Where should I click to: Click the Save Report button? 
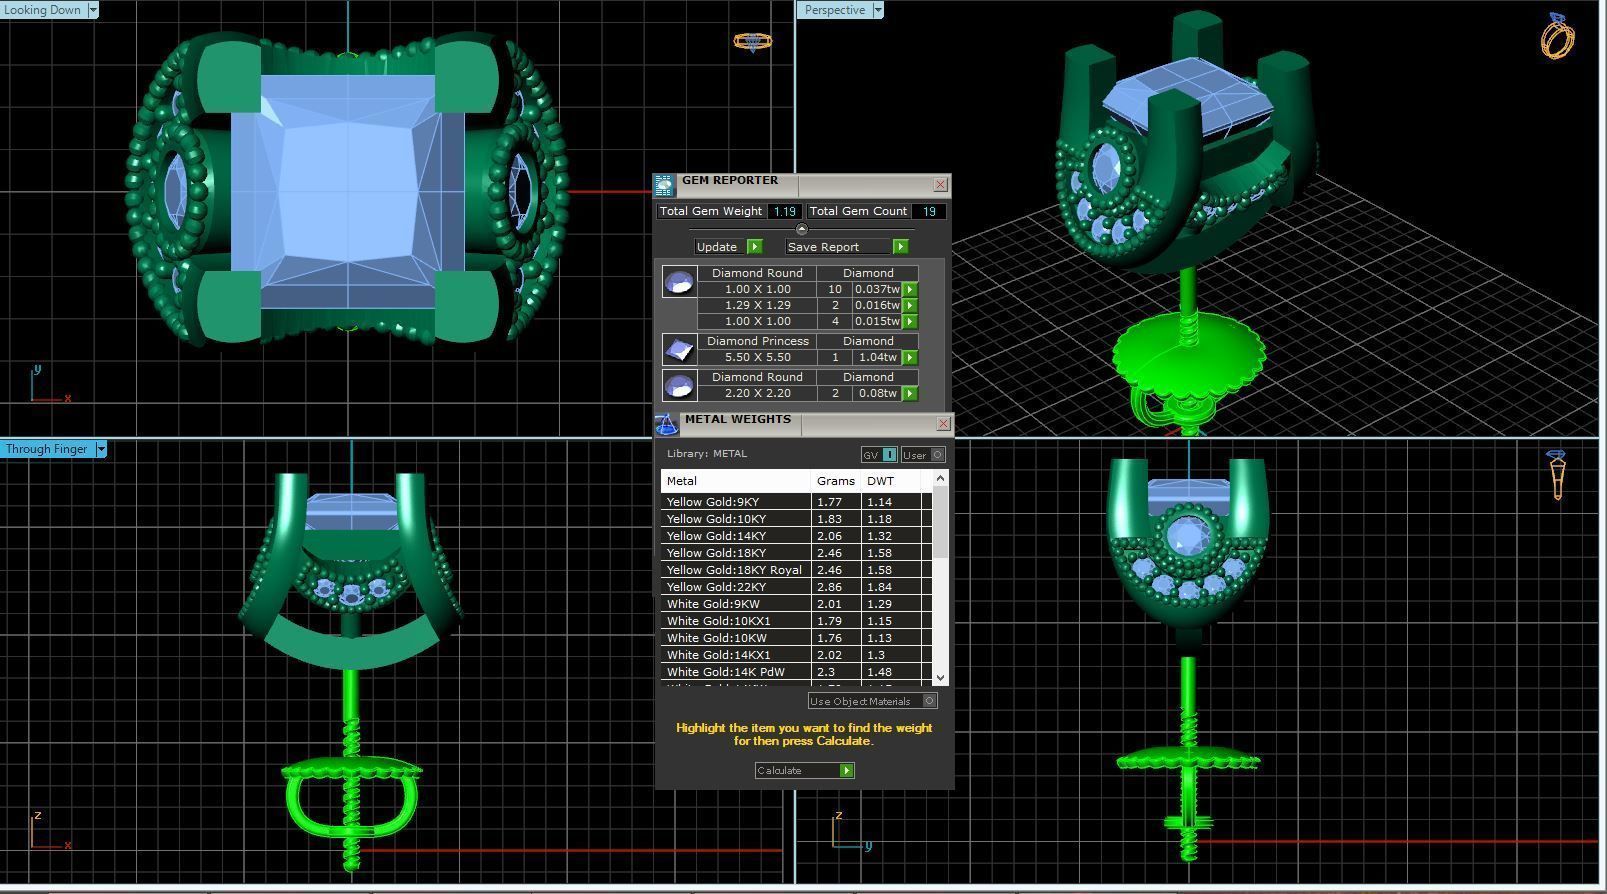(846, 247)
